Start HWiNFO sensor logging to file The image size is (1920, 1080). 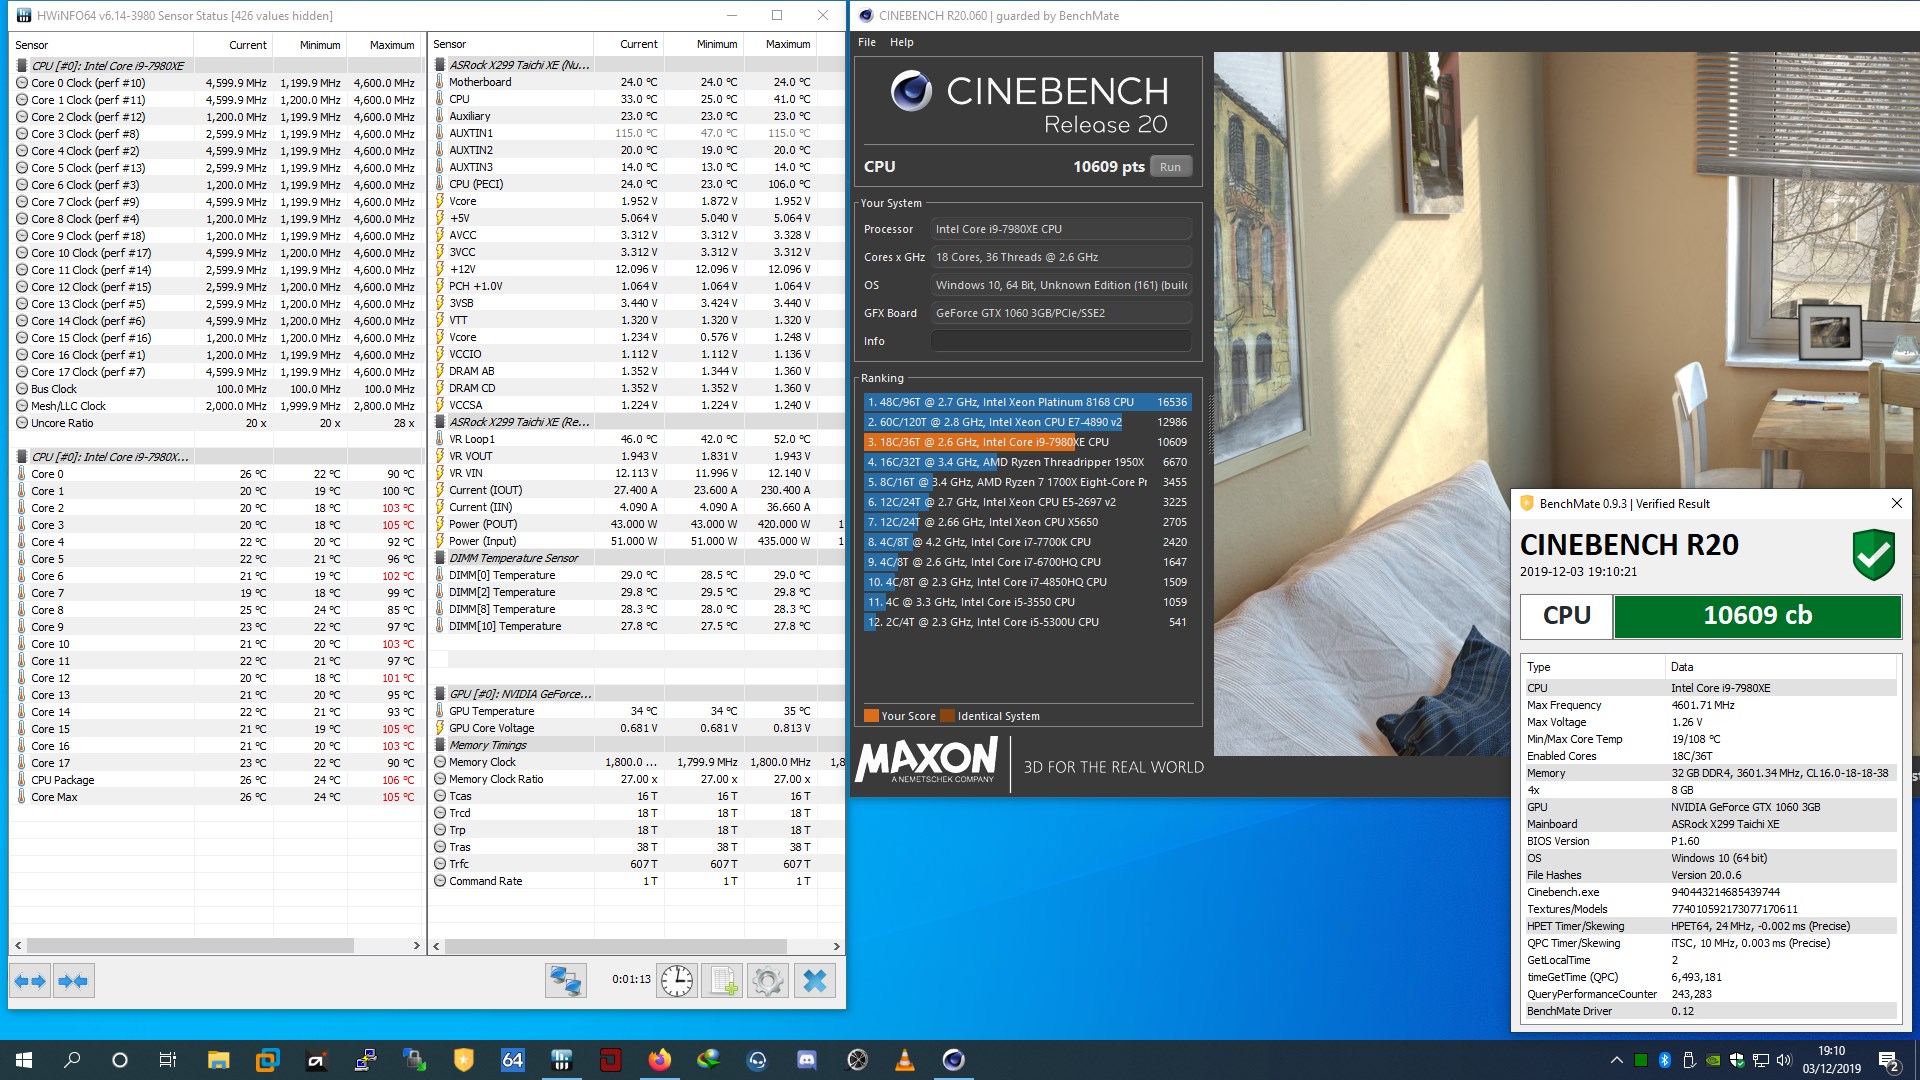tap(723, 981)
